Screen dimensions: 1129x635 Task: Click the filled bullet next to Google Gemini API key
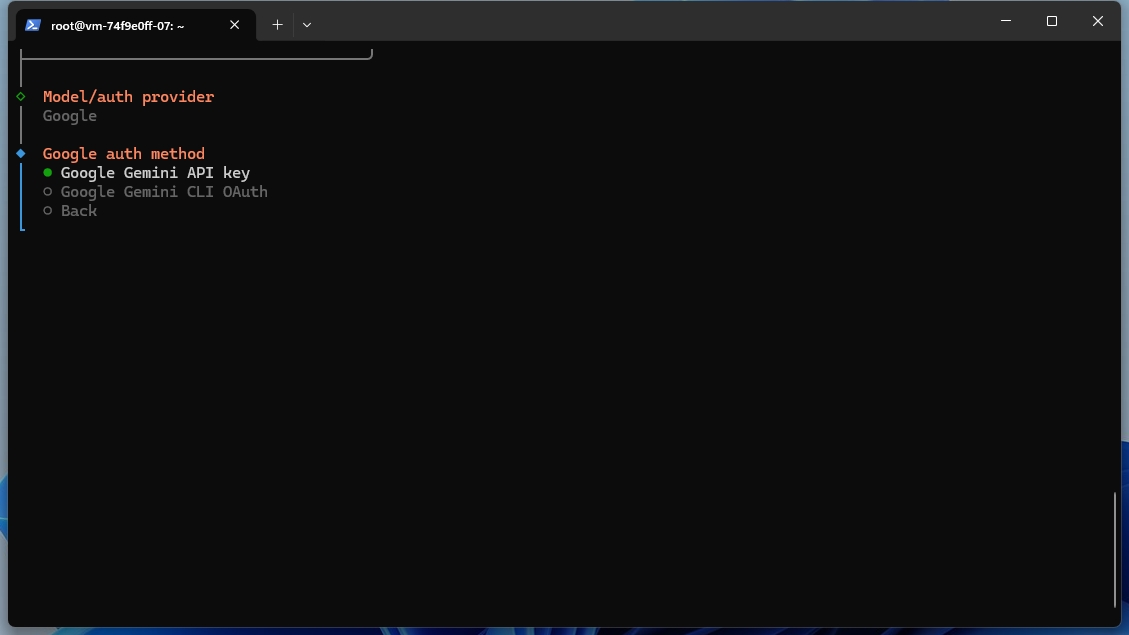click(47, 172)
